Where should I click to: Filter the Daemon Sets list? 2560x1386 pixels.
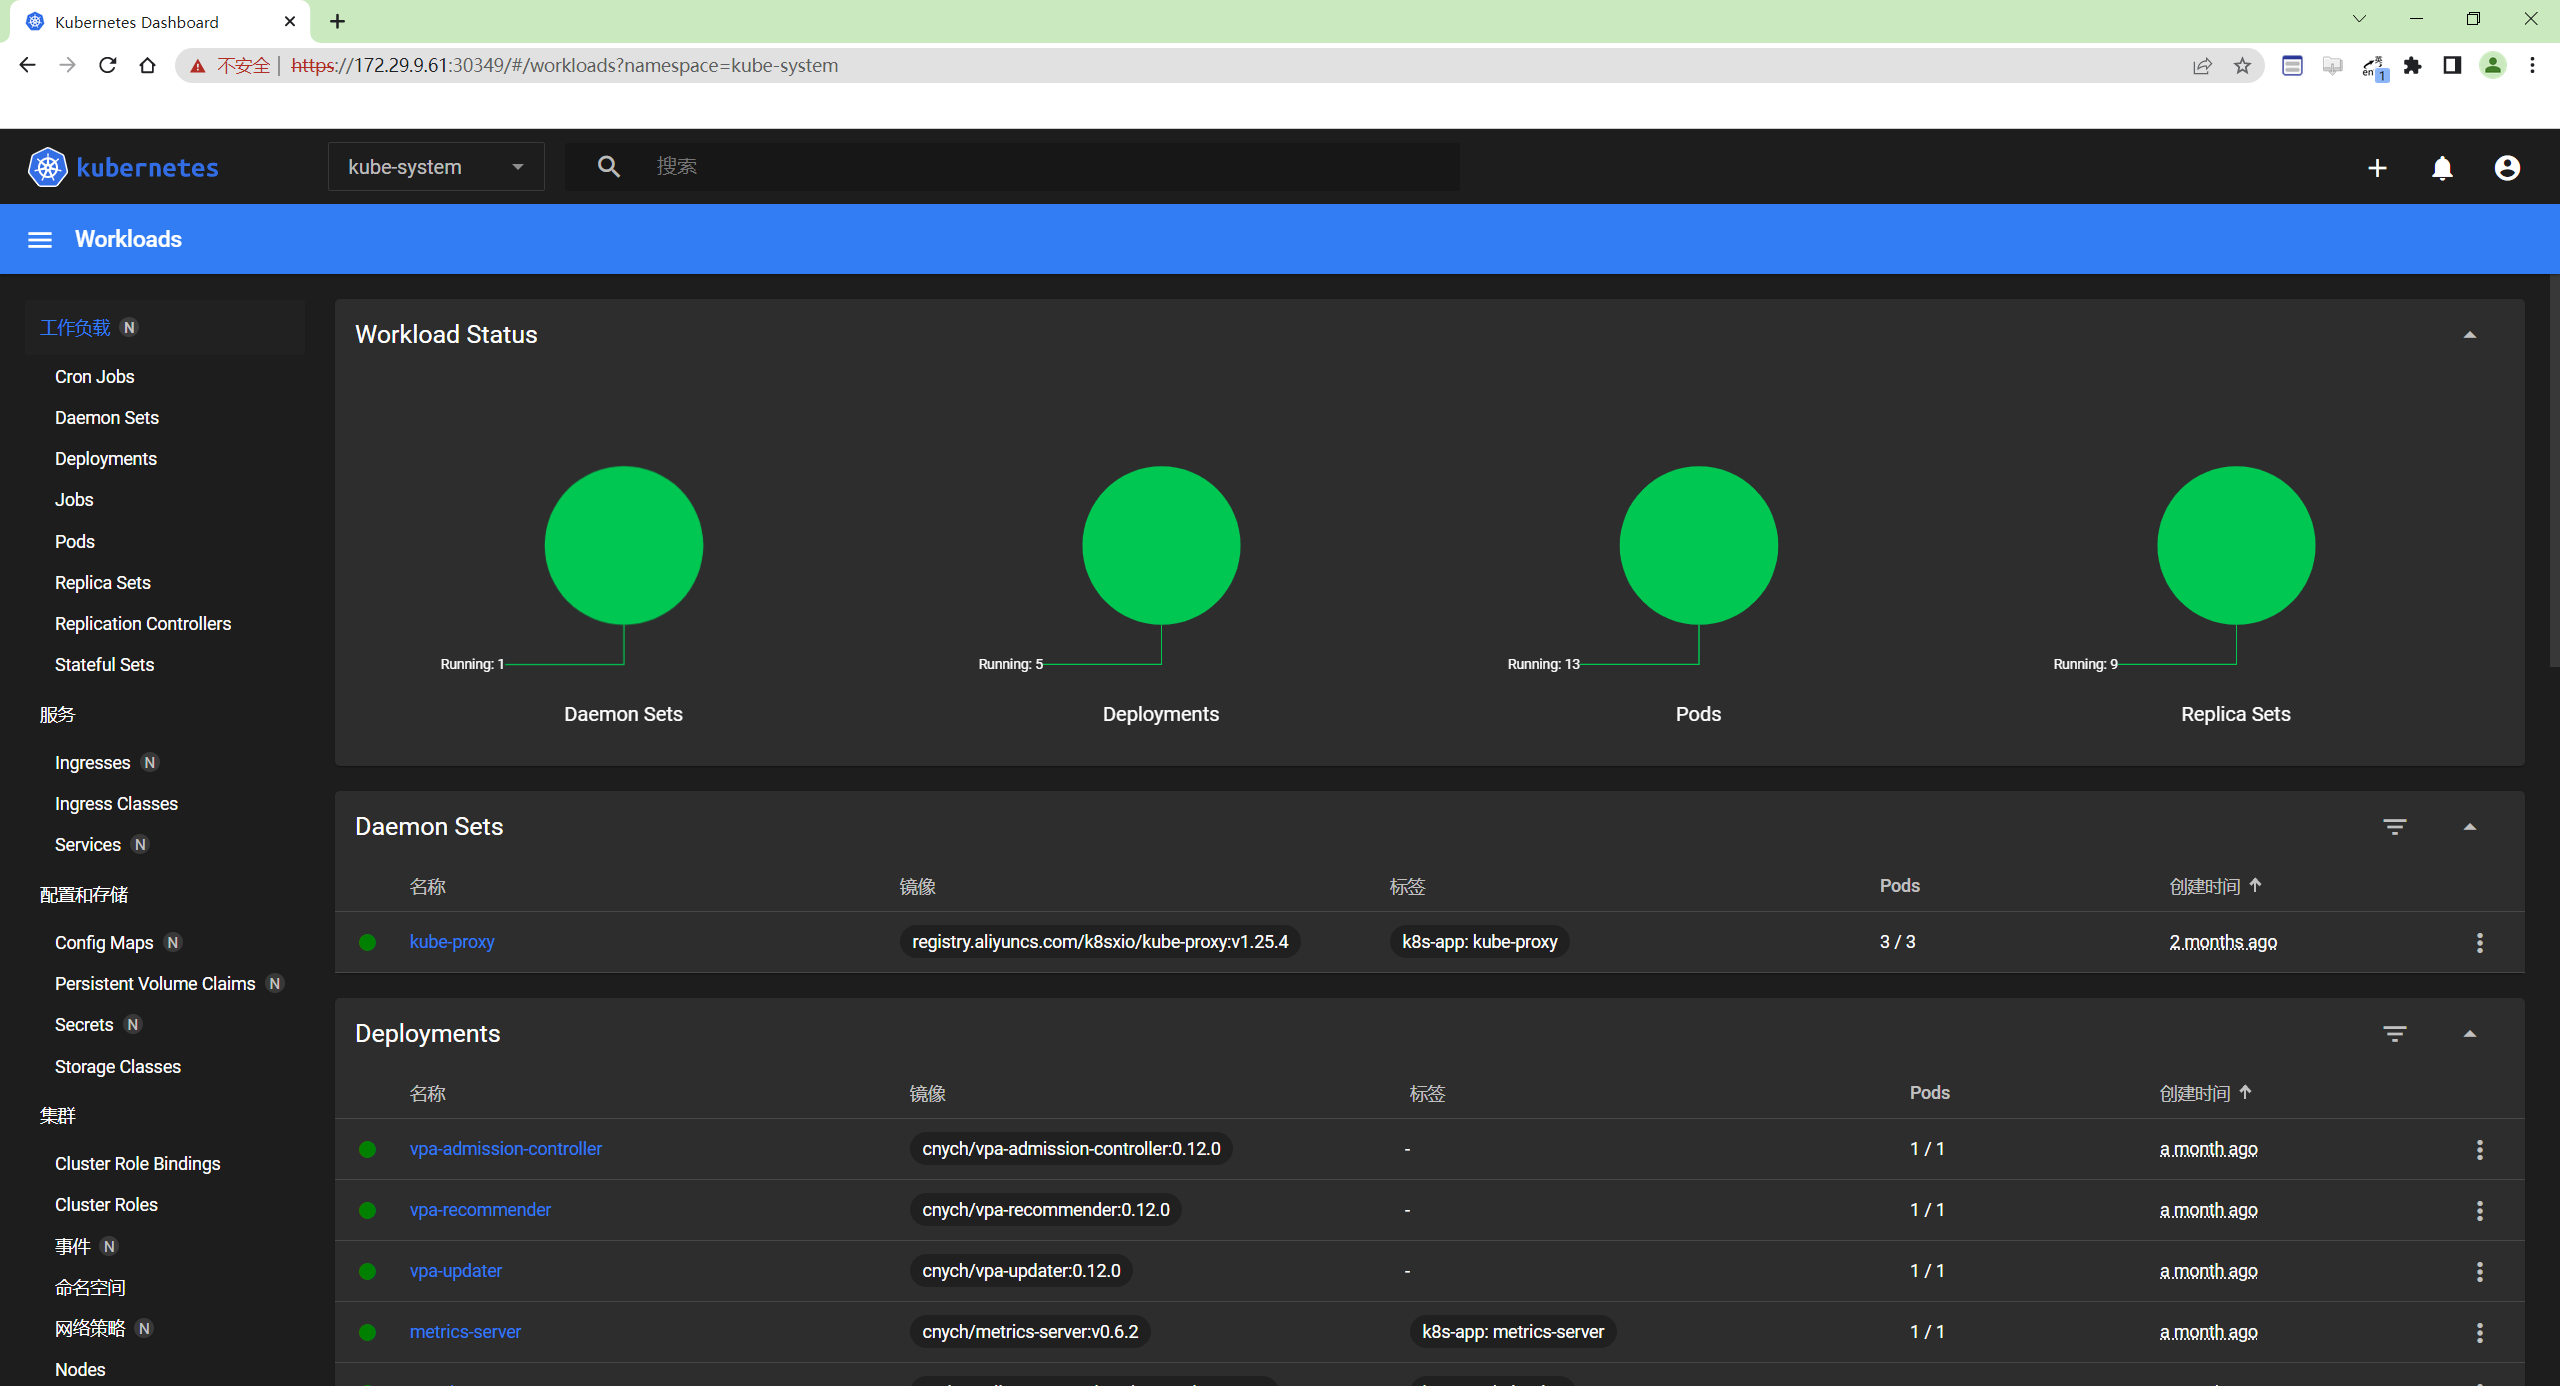pos(2394,827)
